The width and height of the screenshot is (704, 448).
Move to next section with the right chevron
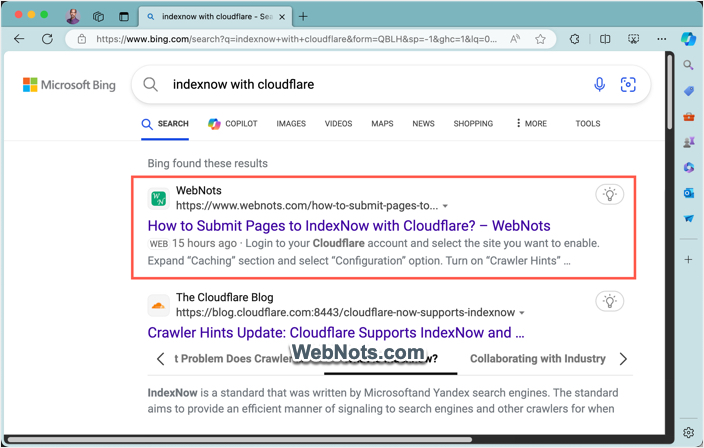click(x=623, y=359)
